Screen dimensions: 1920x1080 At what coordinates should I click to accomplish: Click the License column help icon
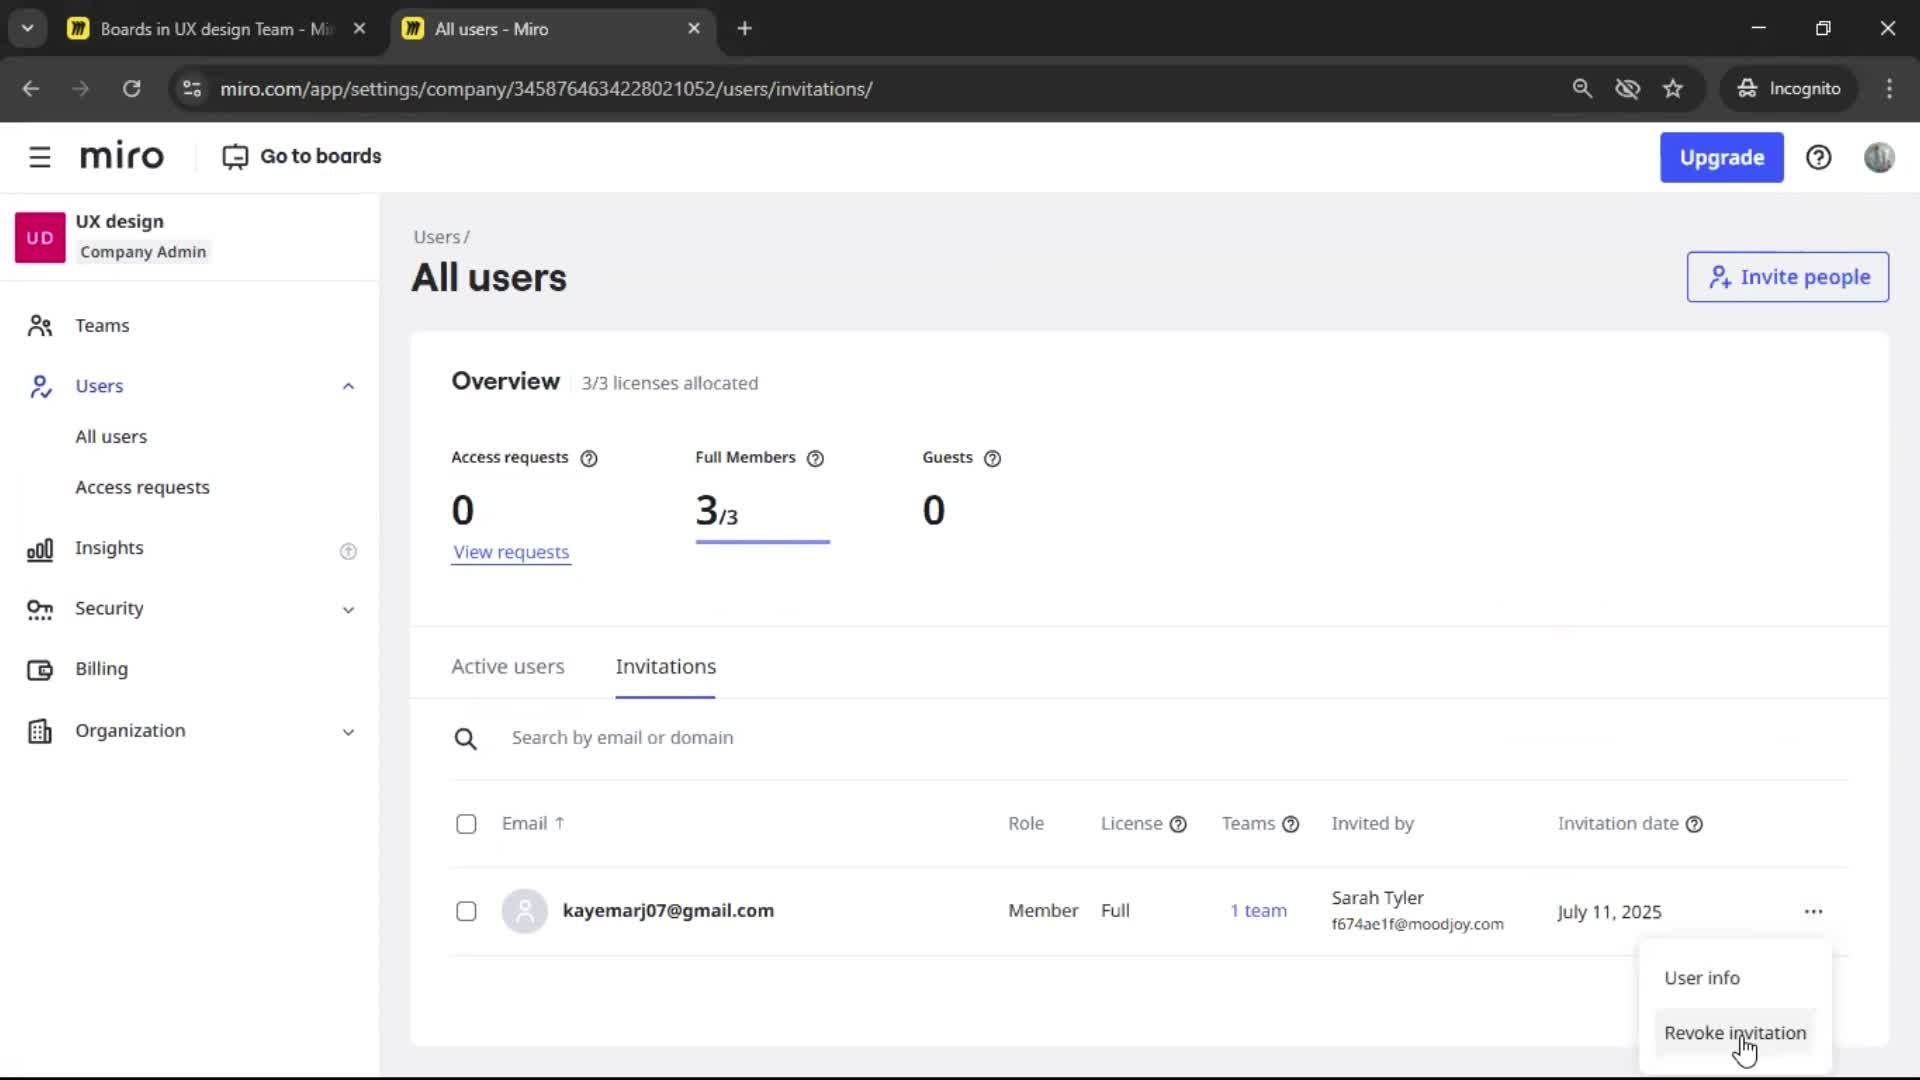click(1178, 824)
